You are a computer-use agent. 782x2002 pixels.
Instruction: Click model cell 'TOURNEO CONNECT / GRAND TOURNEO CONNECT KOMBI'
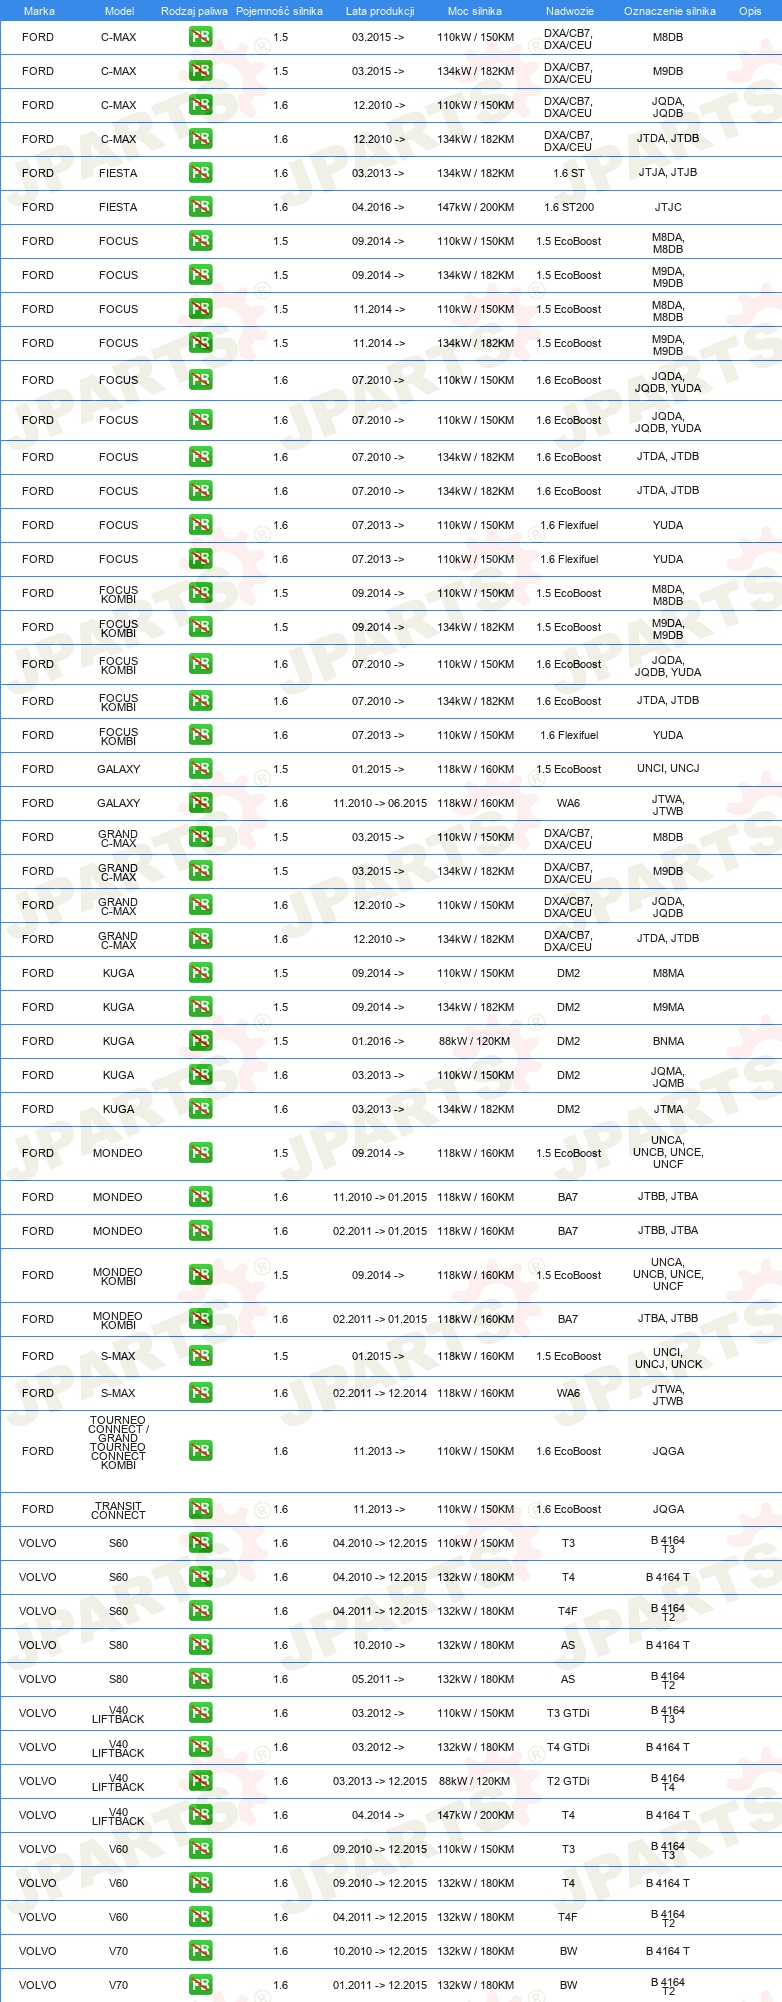[x=118, y=1442]
